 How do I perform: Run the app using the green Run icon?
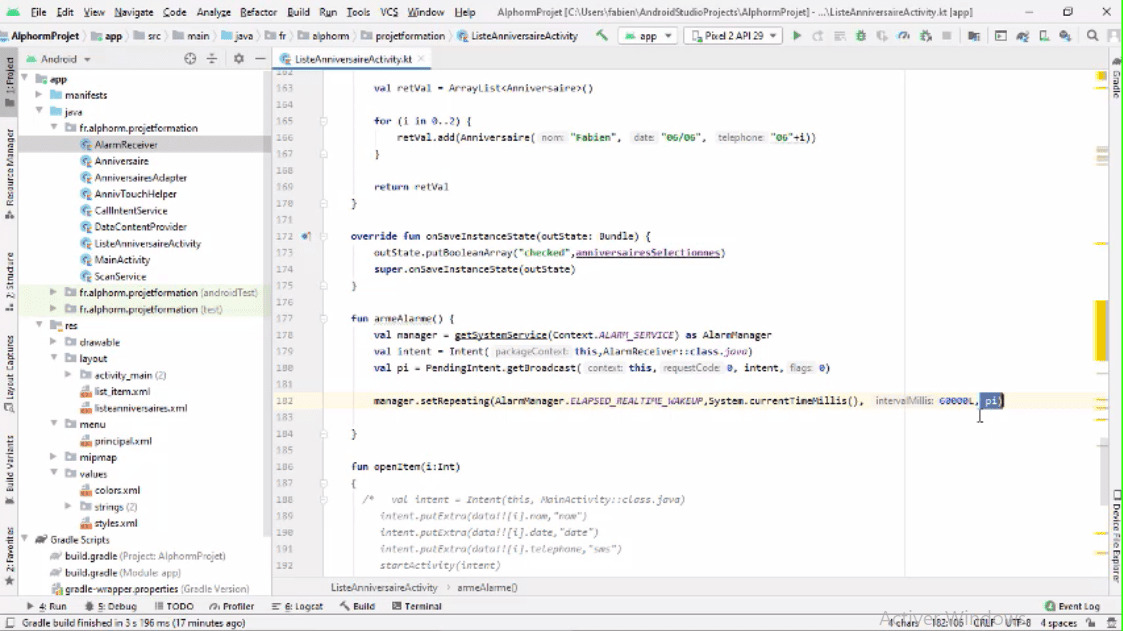pos(797,33)
